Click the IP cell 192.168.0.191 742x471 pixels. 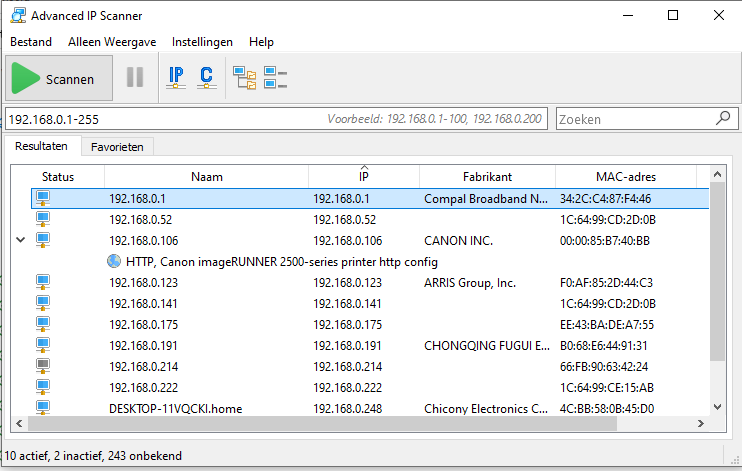click(347, 346)
